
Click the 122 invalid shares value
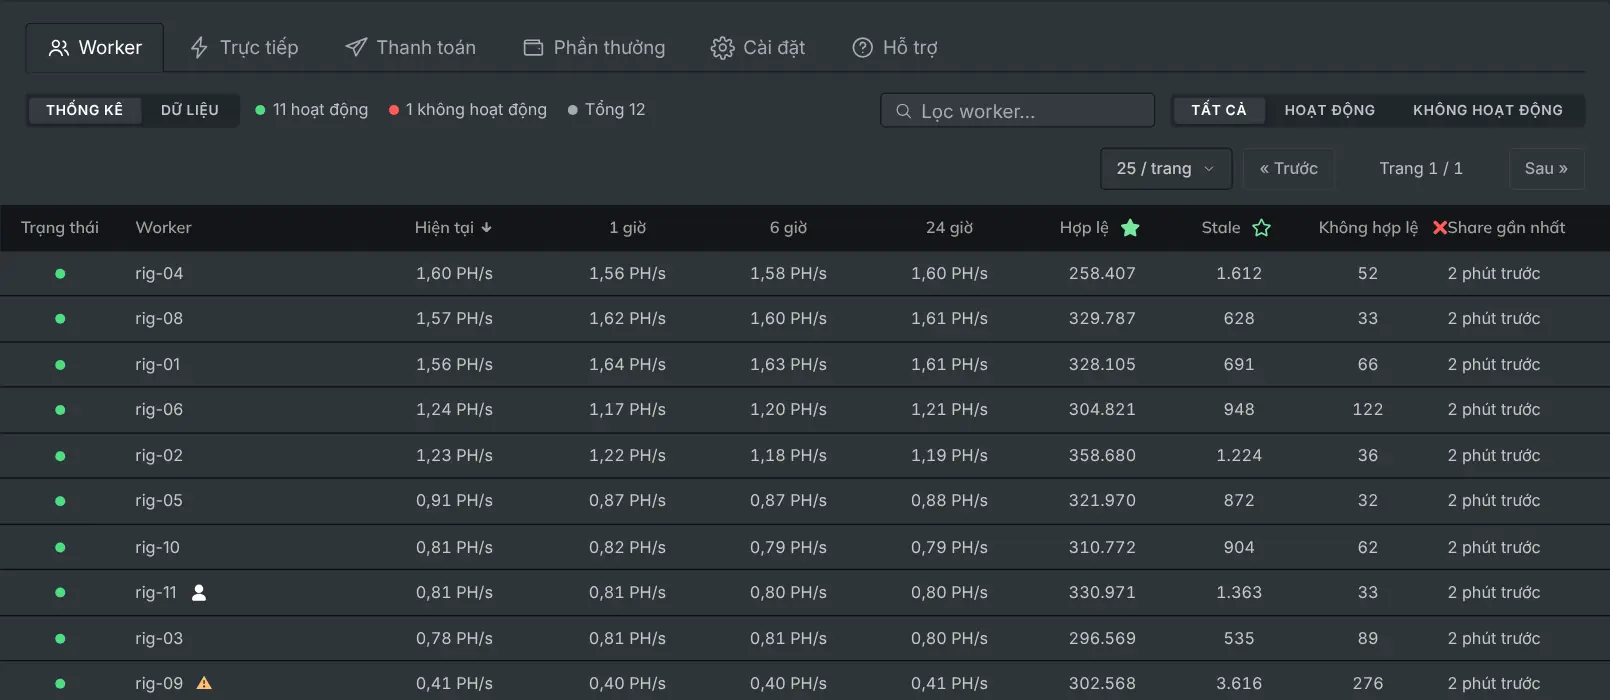pos(1368,410)
